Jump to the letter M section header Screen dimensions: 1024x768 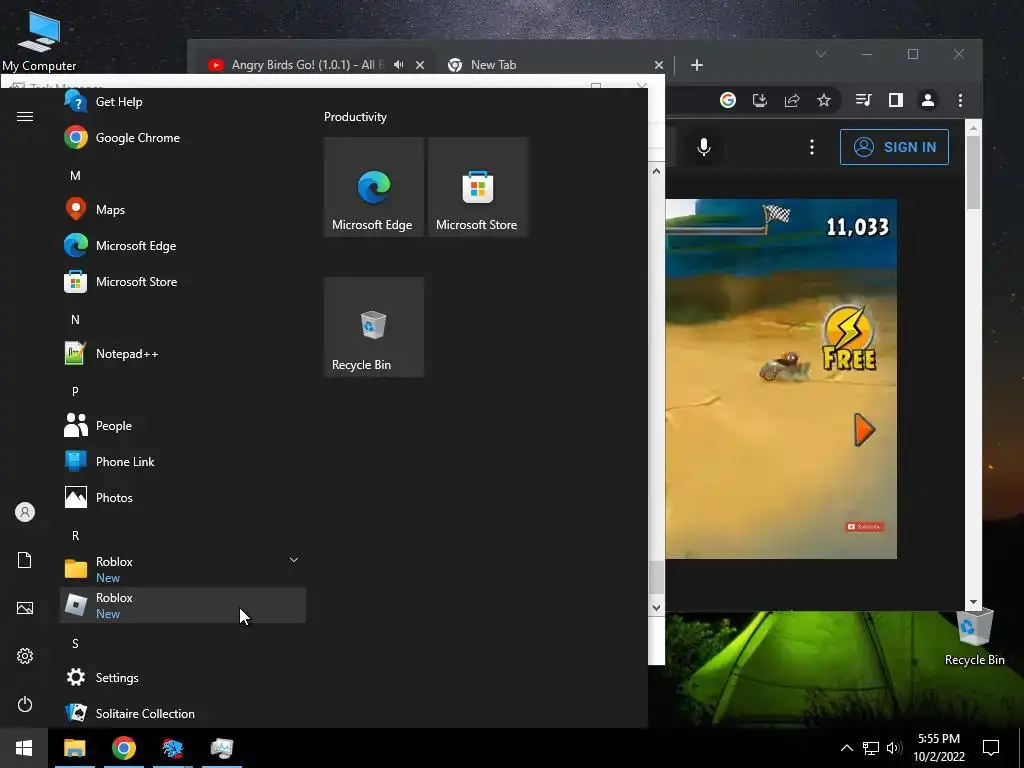point(75,176)
